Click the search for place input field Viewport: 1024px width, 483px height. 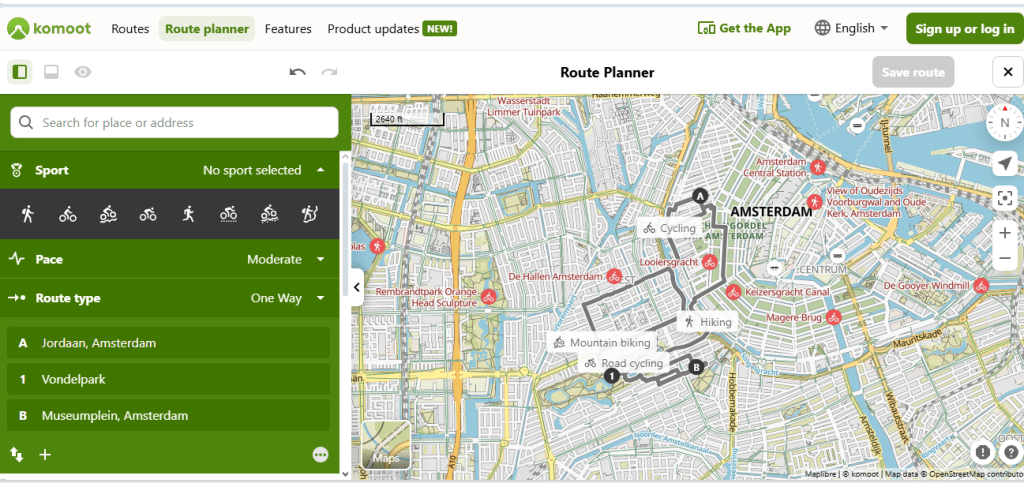[x=175, y=122]
